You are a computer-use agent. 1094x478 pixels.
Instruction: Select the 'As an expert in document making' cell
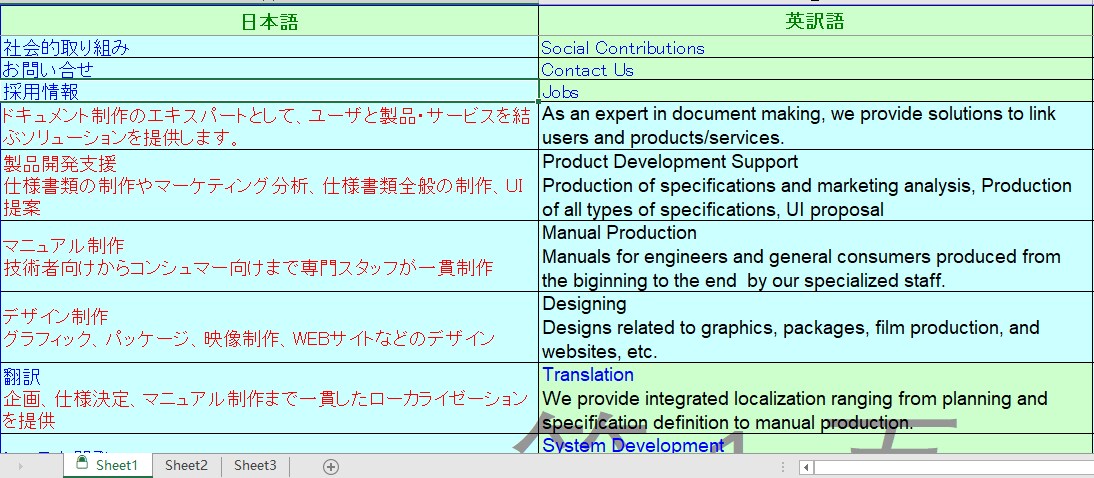(x=816, y=126)
